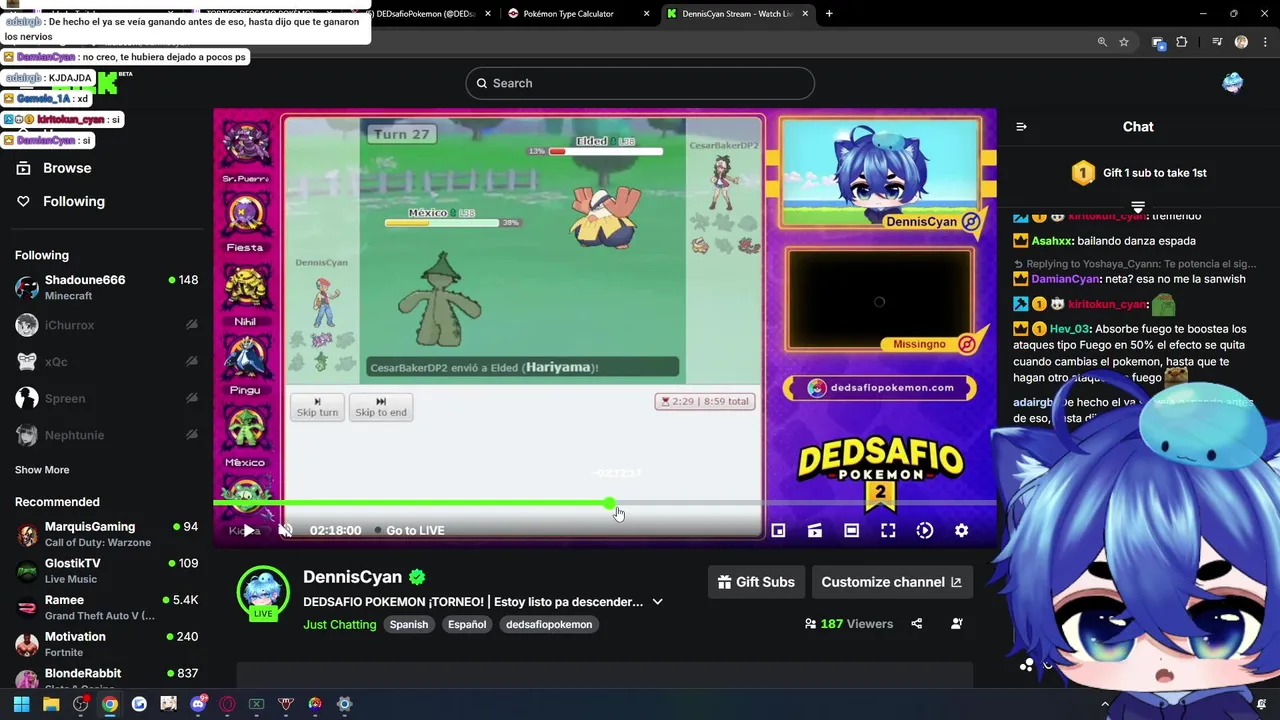Click the share stream icon
Viewport: 1280px width, 720px height.
(x=916, y=624)
